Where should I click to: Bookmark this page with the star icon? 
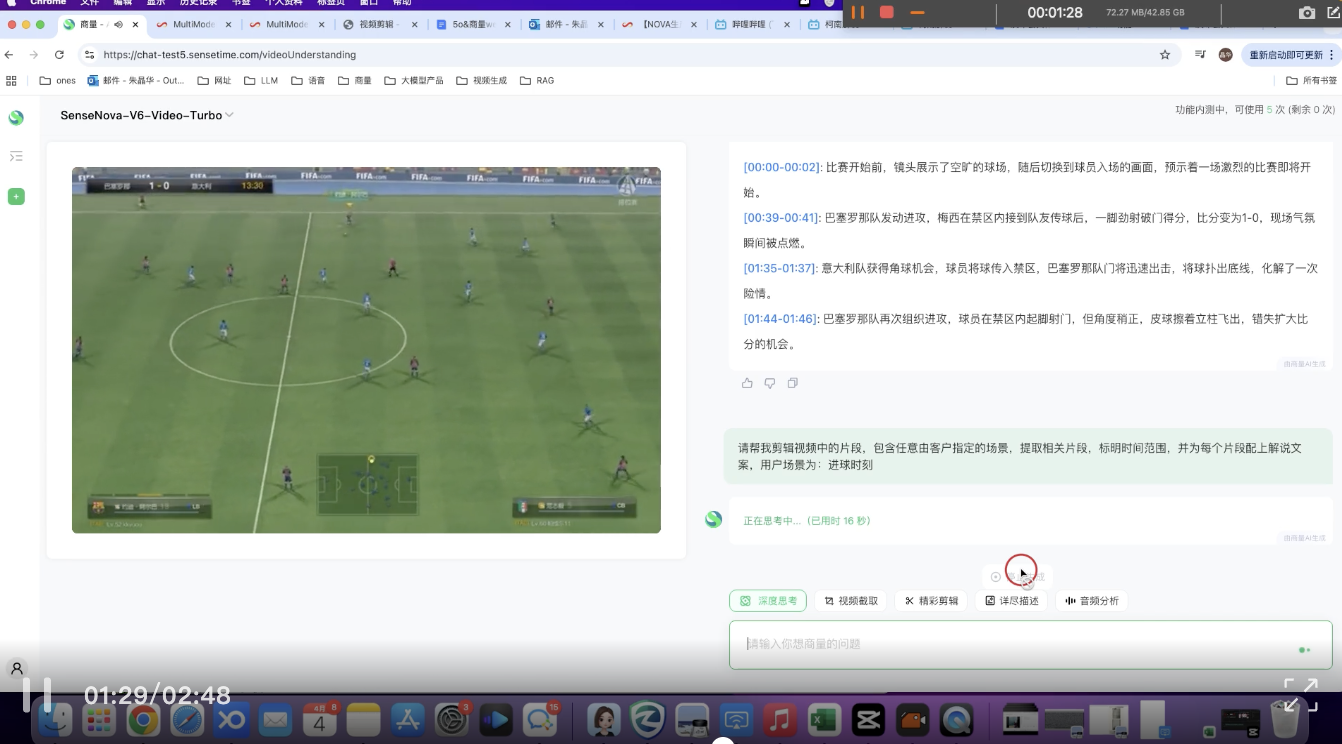(1165, 55)
